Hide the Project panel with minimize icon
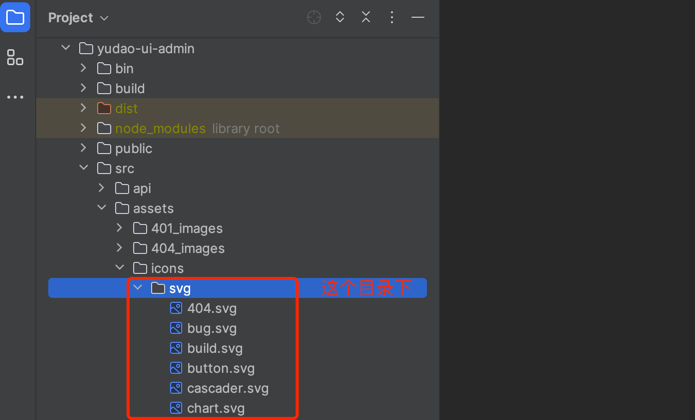695x420 pixels. (x=418, y=18)
